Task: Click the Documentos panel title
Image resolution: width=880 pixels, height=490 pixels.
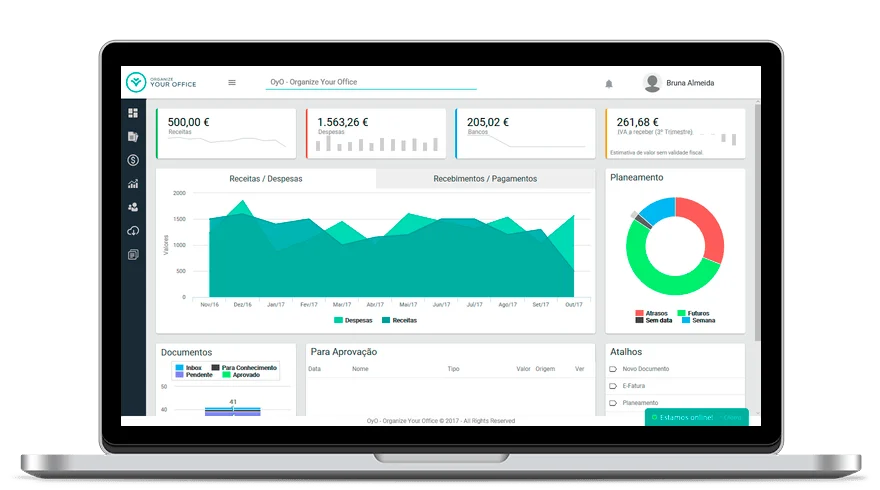Action: point(186,352)
